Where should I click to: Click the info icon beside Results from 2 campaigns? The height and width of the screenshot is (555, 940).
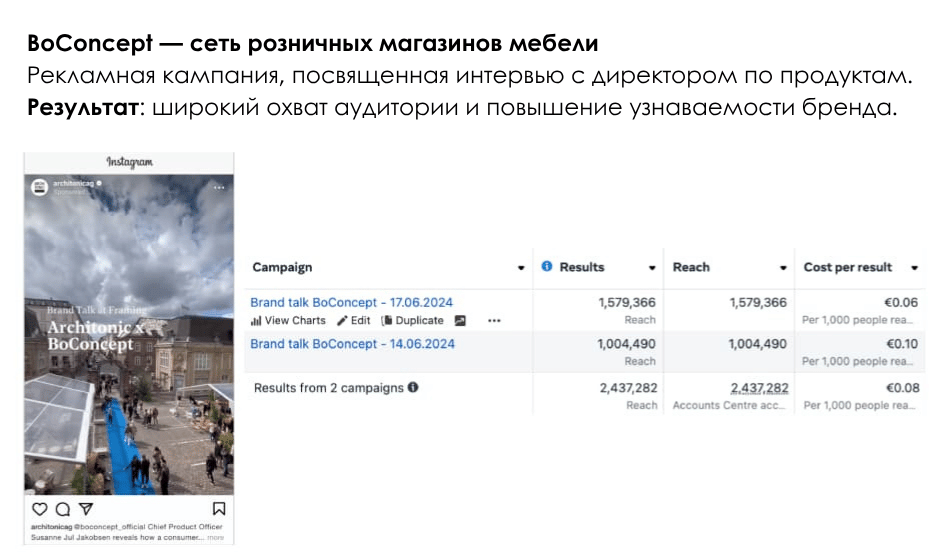(413, 387)
